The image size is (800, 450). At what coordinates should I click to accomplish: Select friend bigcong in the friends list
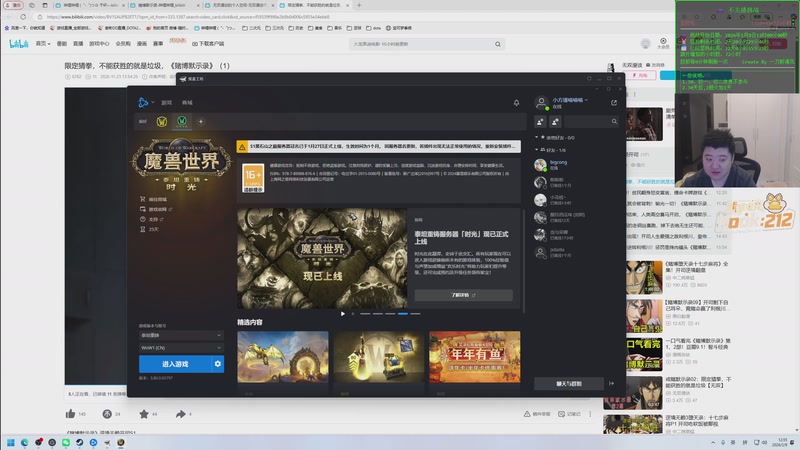(576, 165)
